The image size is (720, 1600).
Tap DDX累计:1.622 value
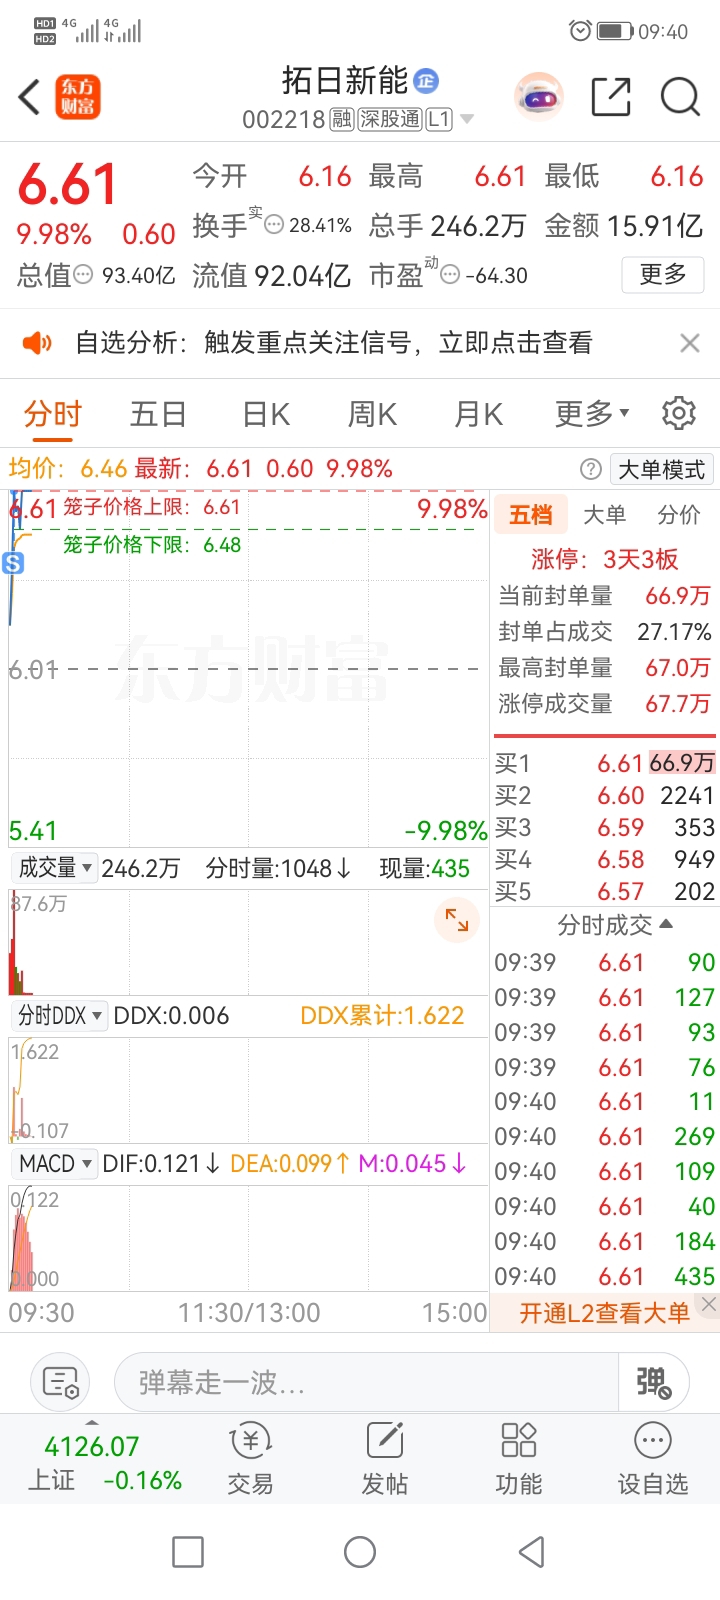[382, 1016]
